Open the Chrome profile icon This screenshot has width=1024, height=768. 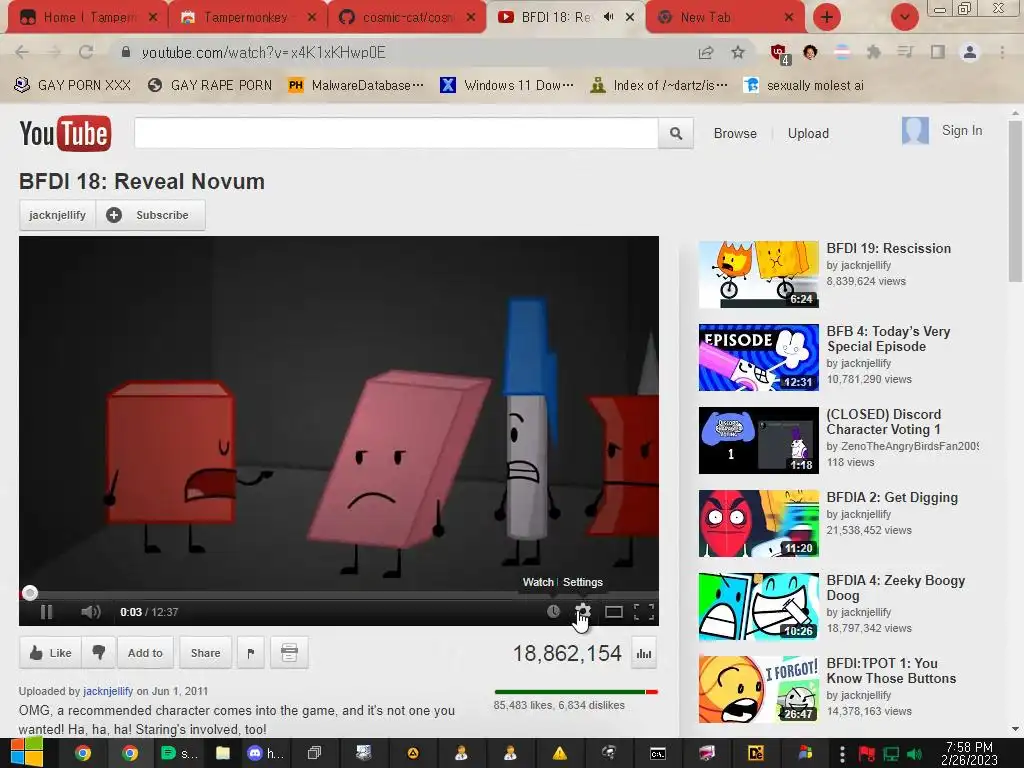[x=970, y=52]
